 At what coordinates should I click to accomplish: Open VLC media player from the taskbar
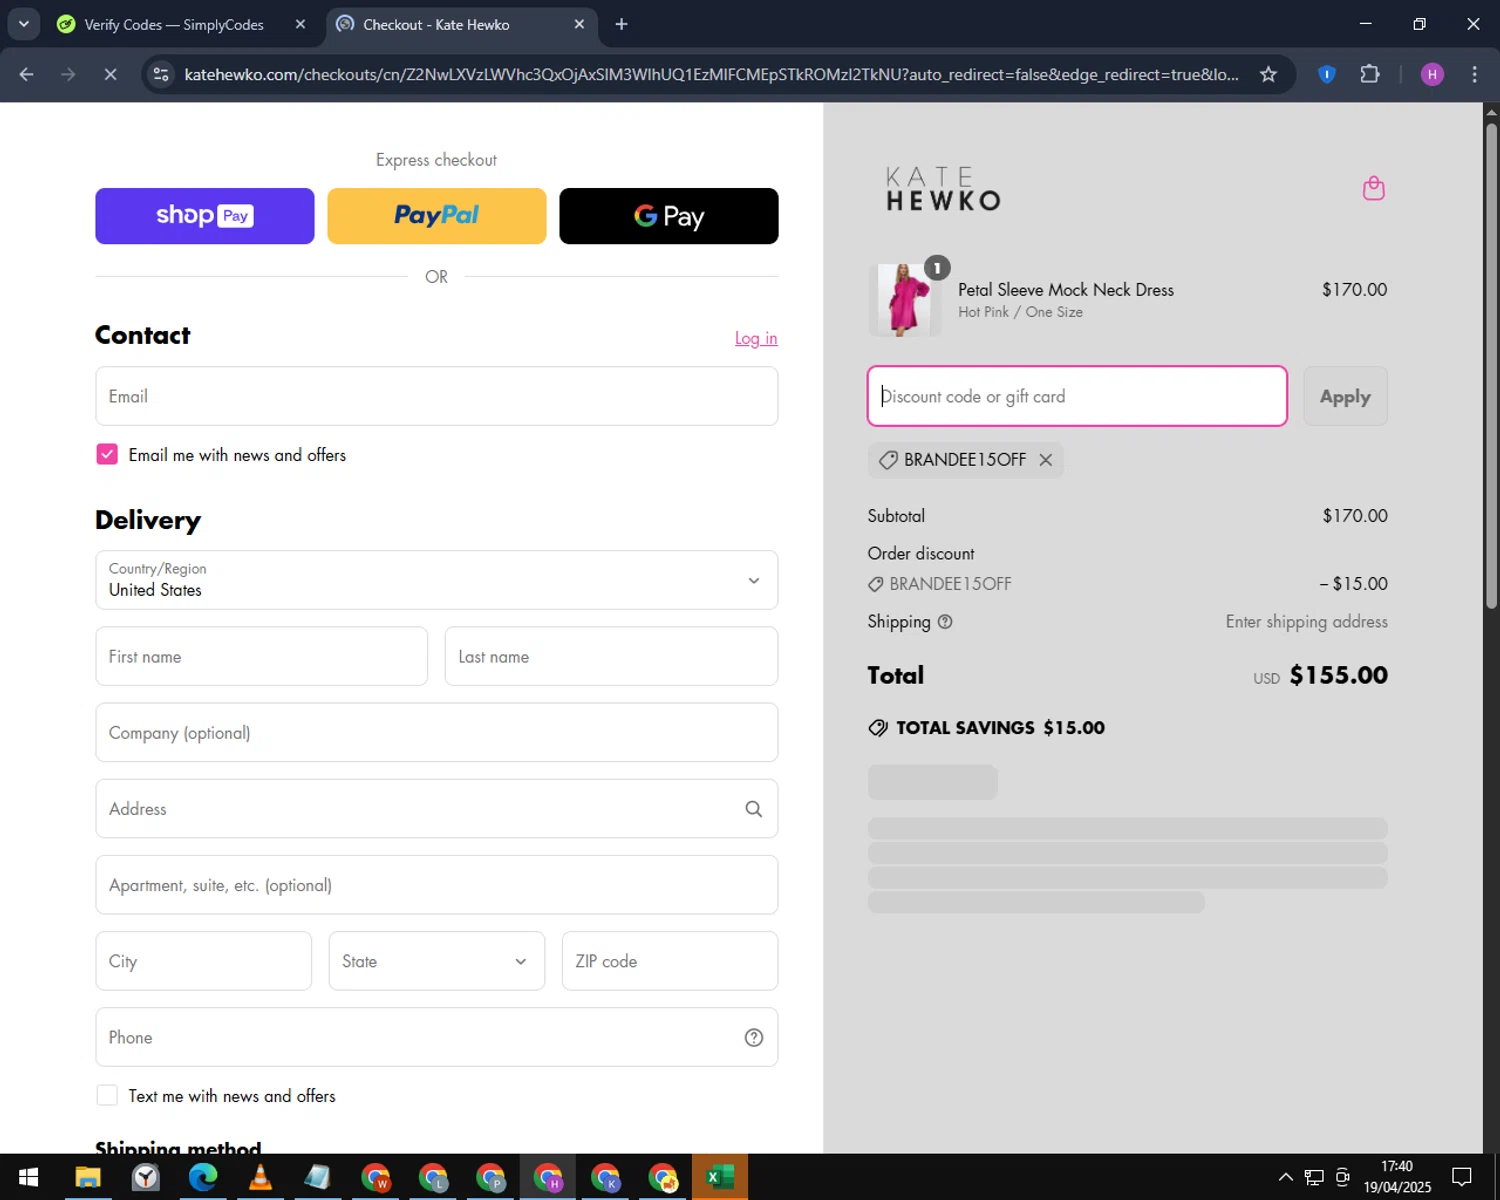pyautogui.click(x=260, y=1177)
